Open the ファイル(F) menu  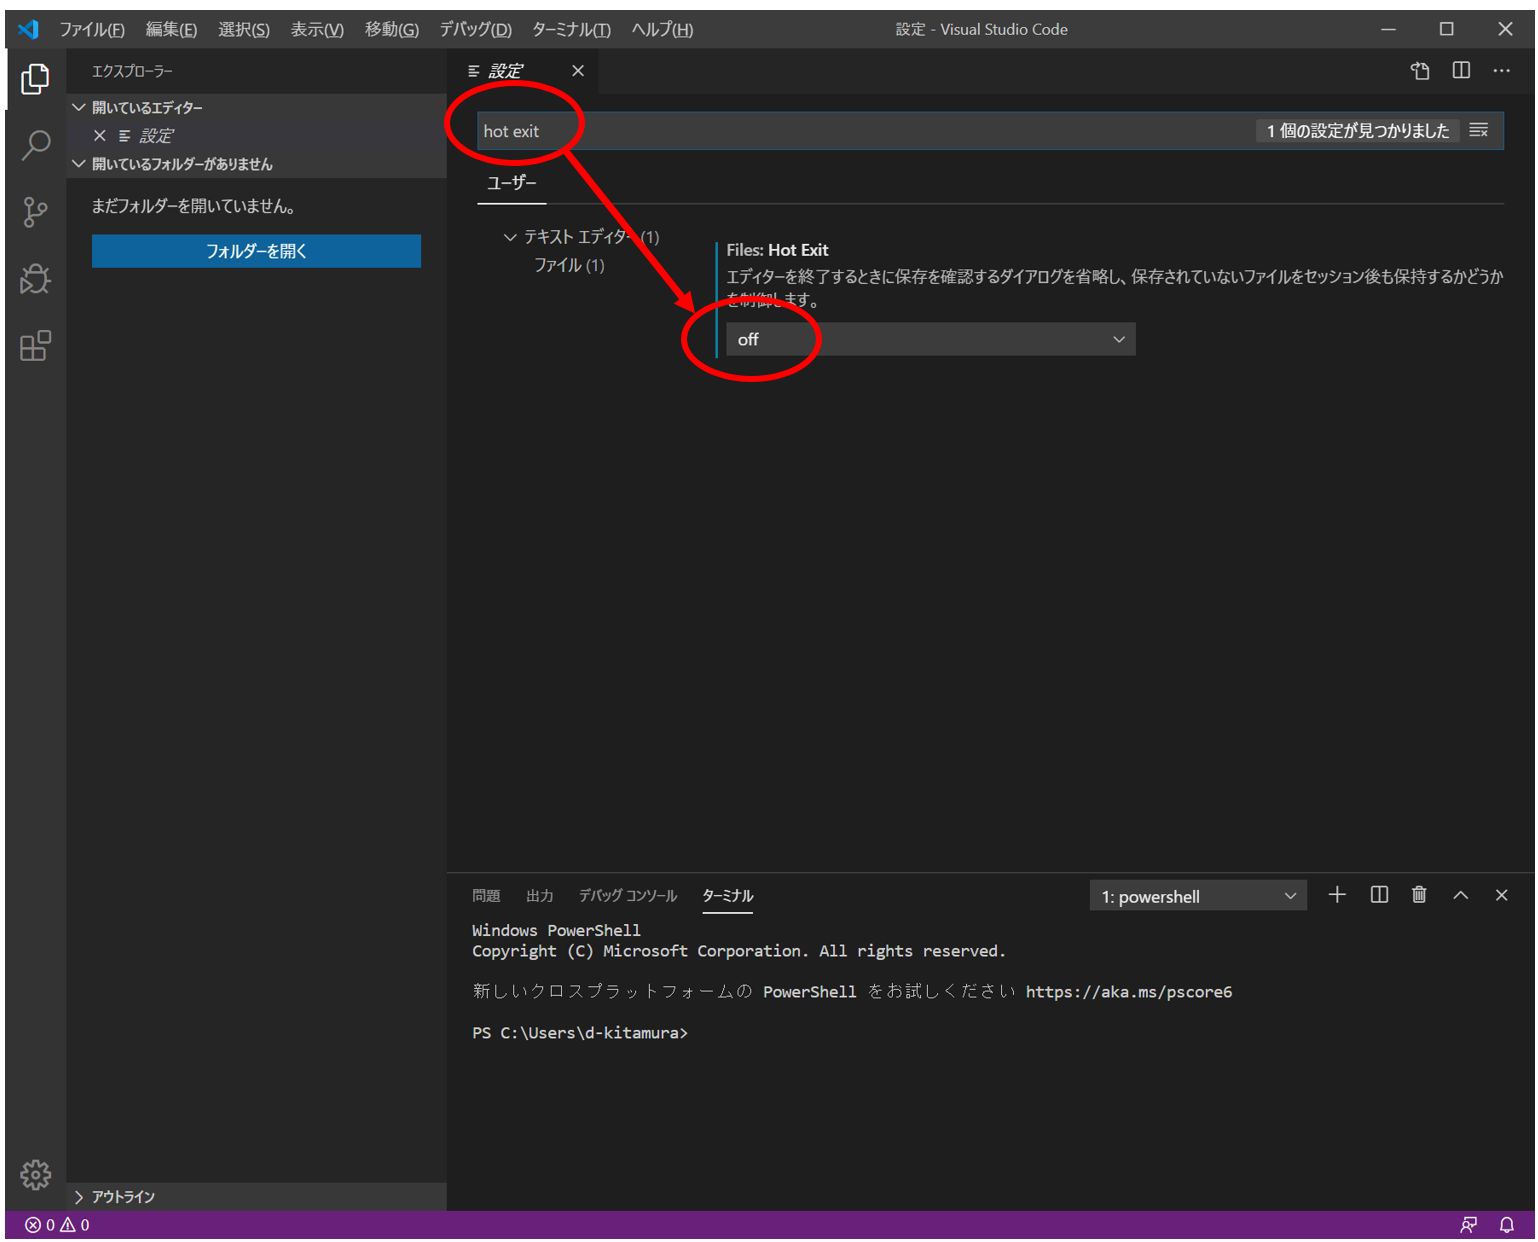[x=92, y=30]
